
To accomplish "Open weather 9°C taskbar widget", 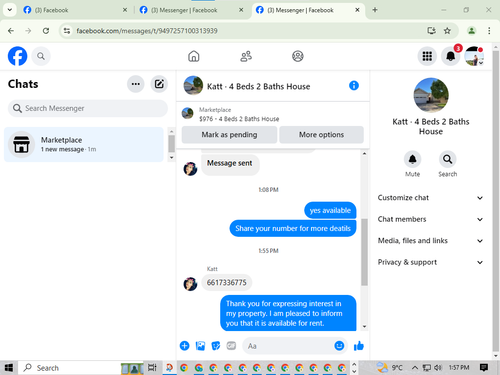I will tap(389, 368).
